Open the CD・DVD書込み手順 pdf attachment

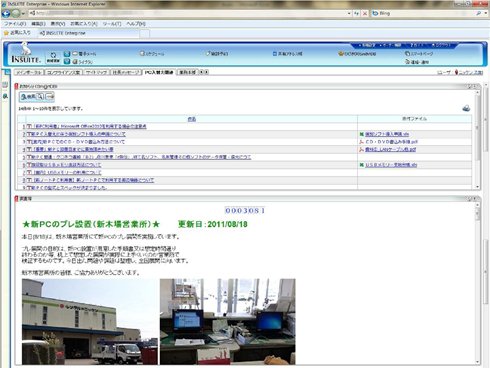[x=391, y=142]
